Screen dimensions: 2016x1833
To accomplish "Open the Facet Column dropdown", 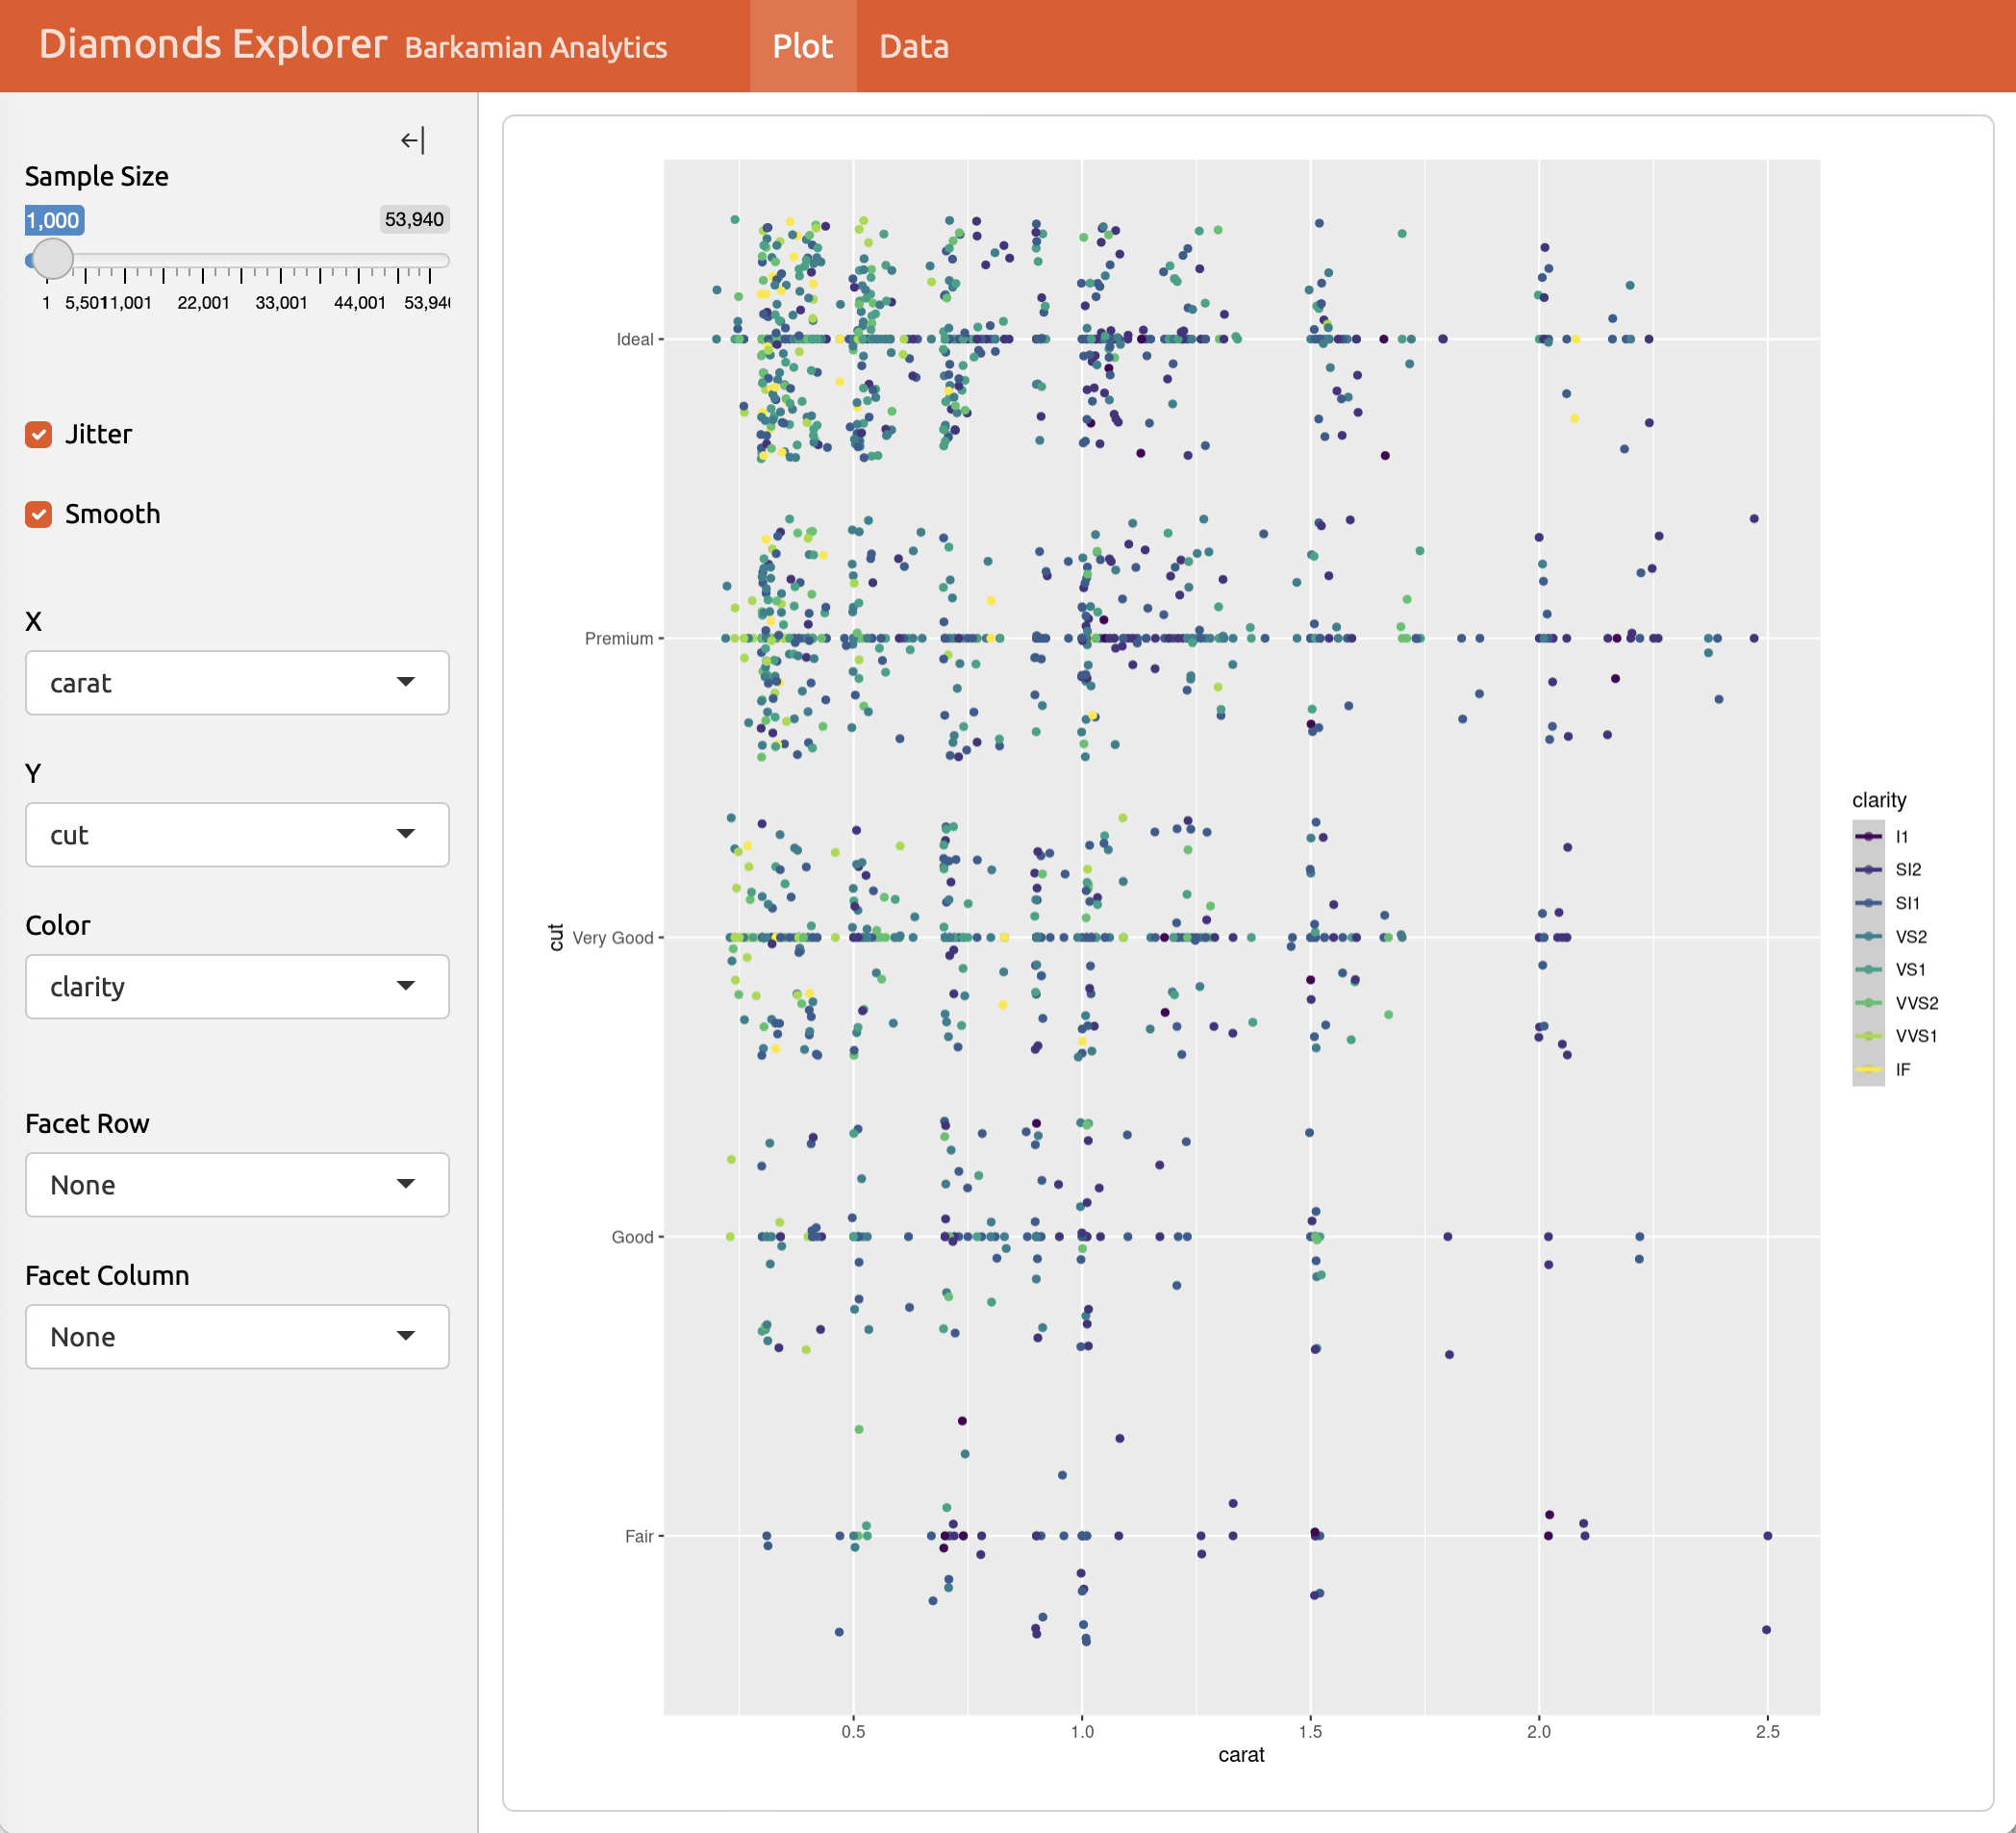I will pyautogui.click(x=237, y=1336).
